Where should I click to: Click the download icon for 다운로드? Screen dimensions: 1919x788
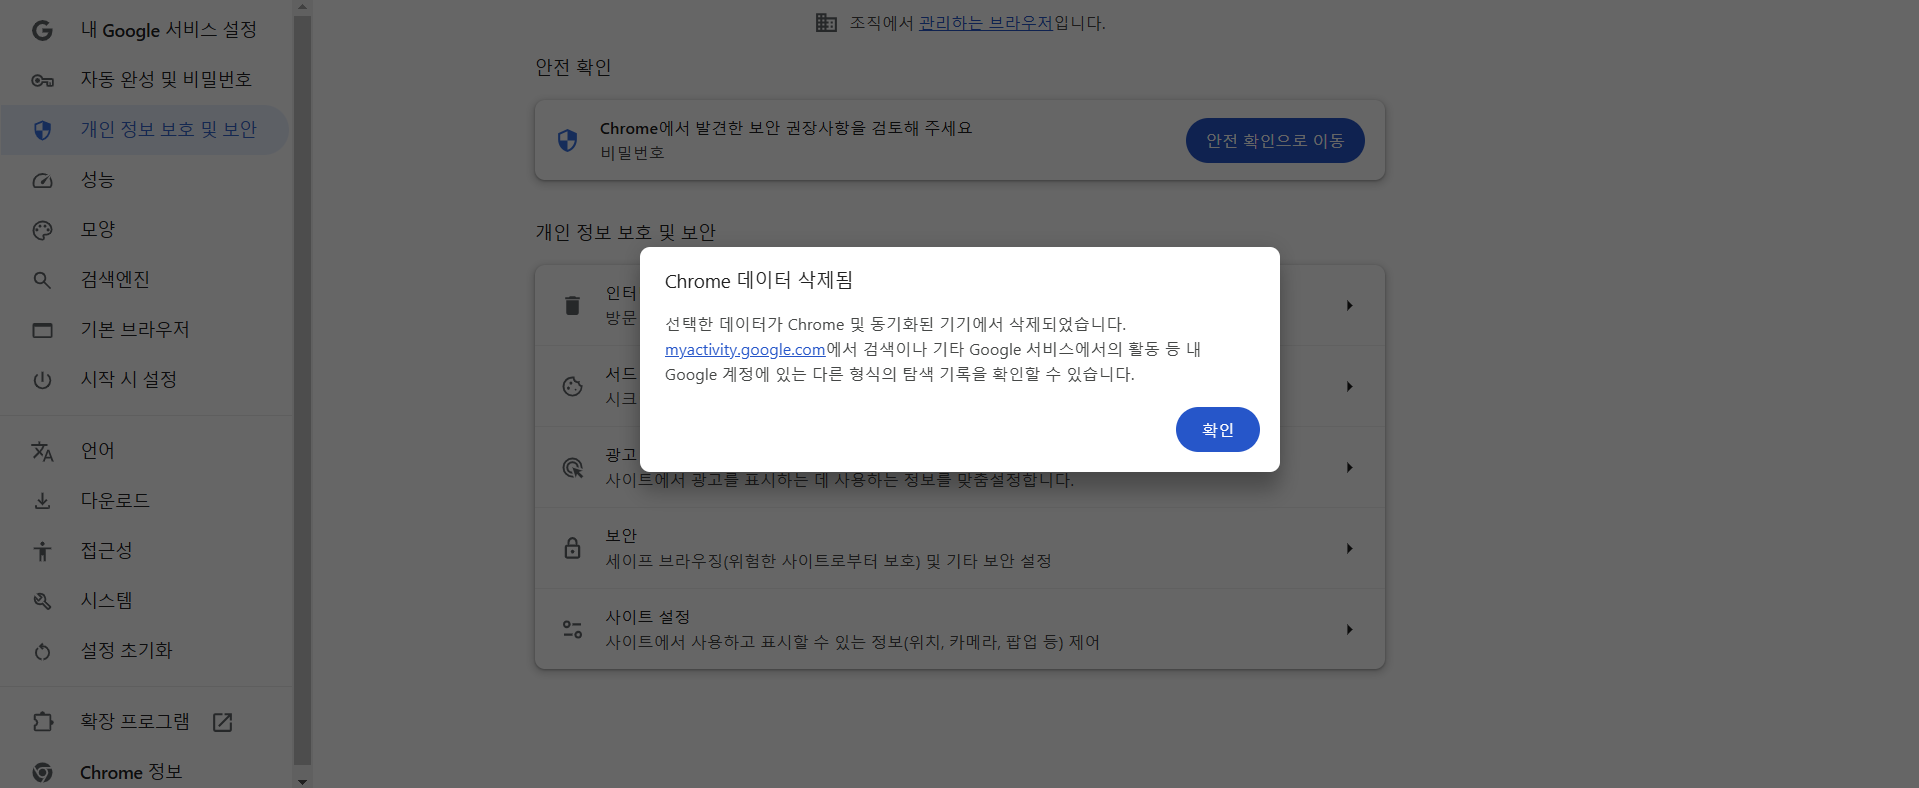[42, 501]
